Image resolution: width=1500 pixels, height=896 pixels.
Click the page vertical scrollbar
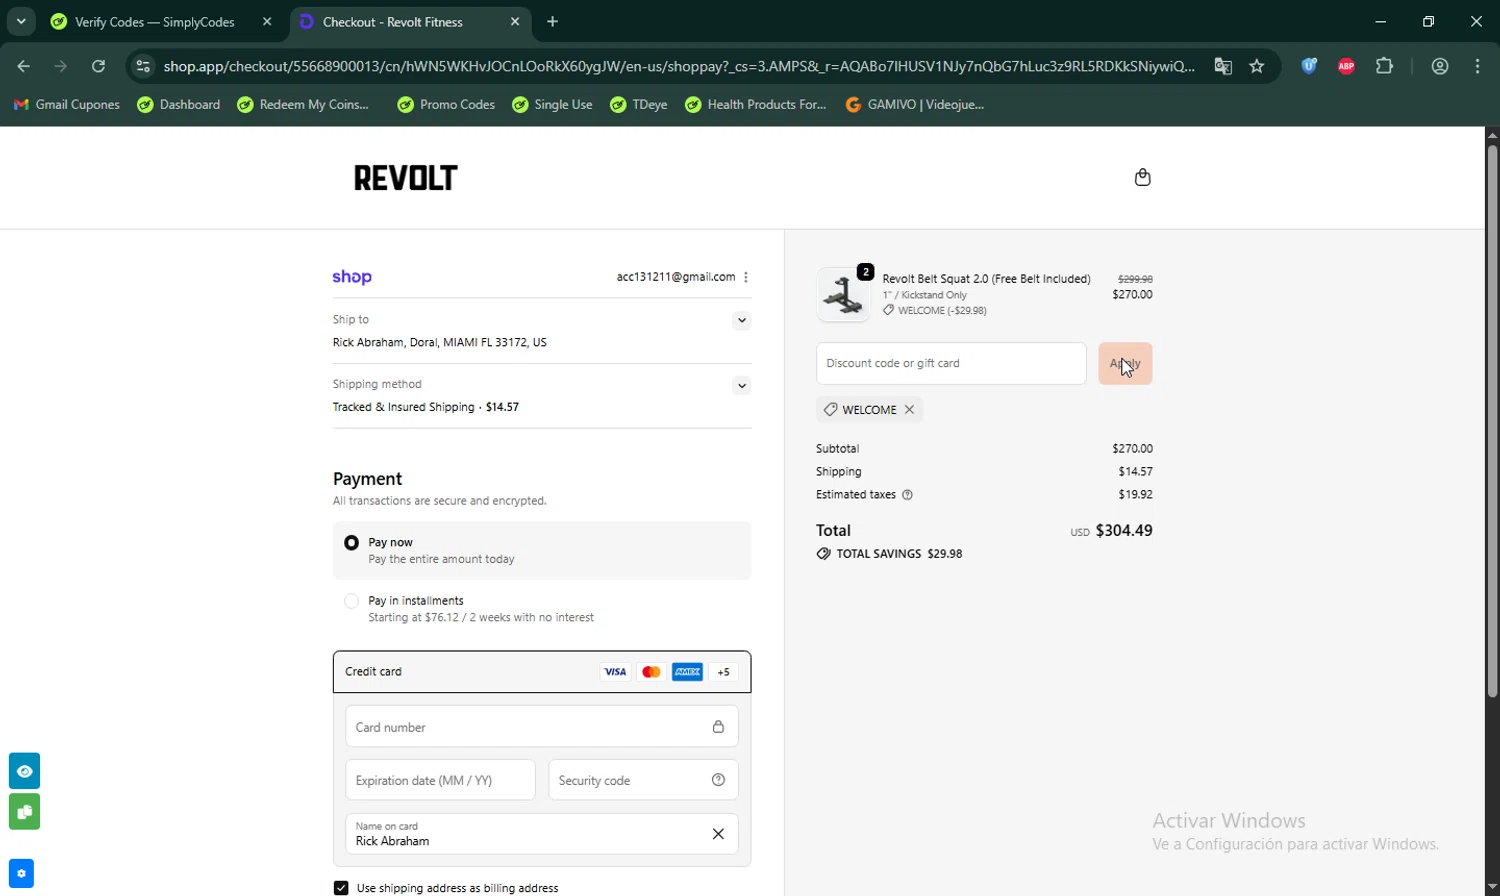point(1492,420)
